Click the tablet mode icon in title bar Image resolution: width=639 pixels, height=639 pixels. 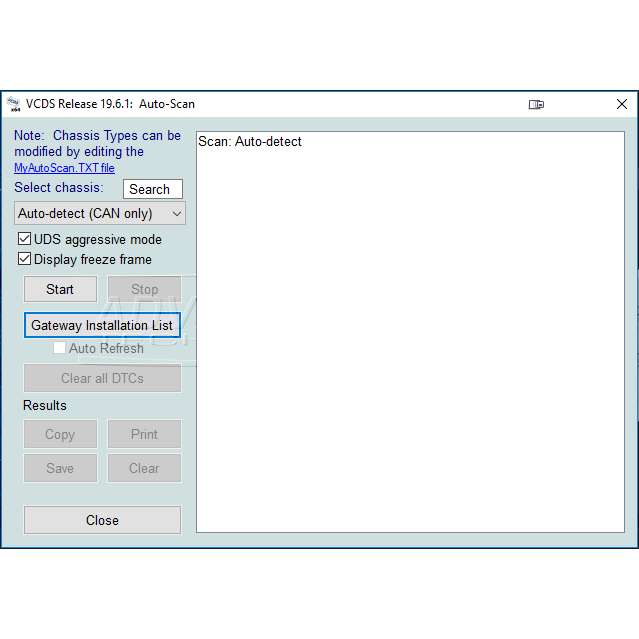coord(536,105)
